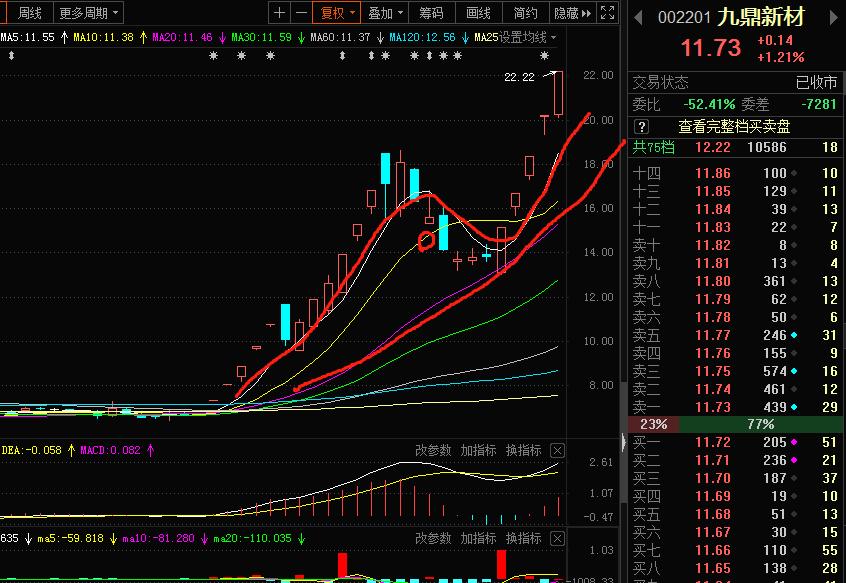
Task: Click the 已收市 trading status
Action: click(x=816, y=83)
